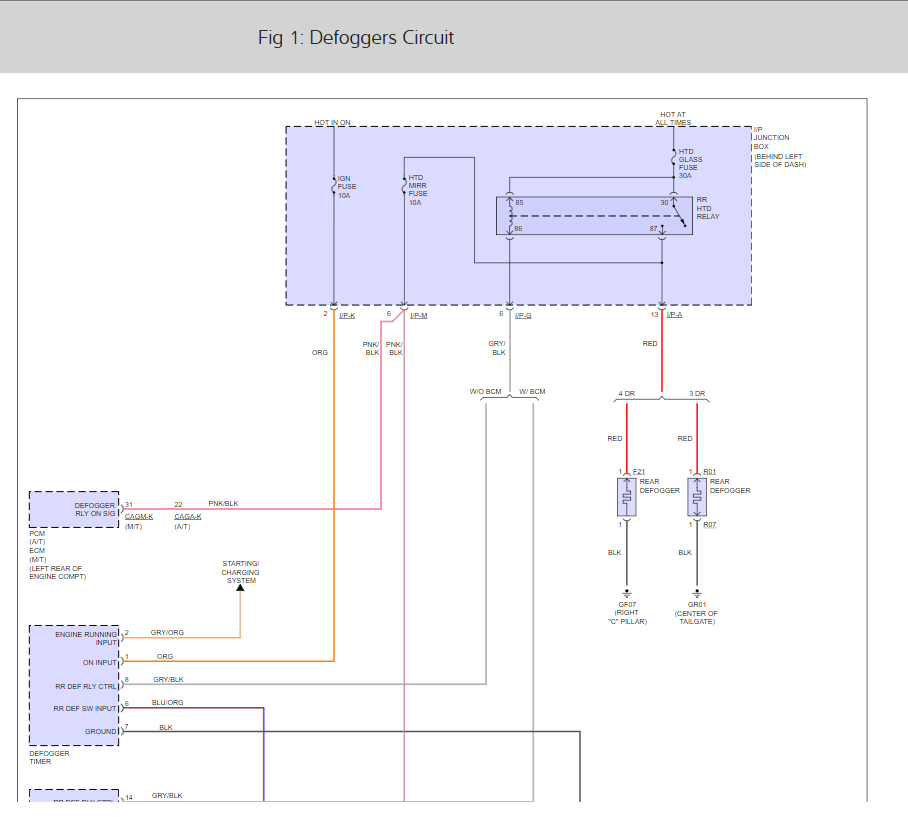Click the HTD MIRR FUSE 10A label

pos(418,190)
